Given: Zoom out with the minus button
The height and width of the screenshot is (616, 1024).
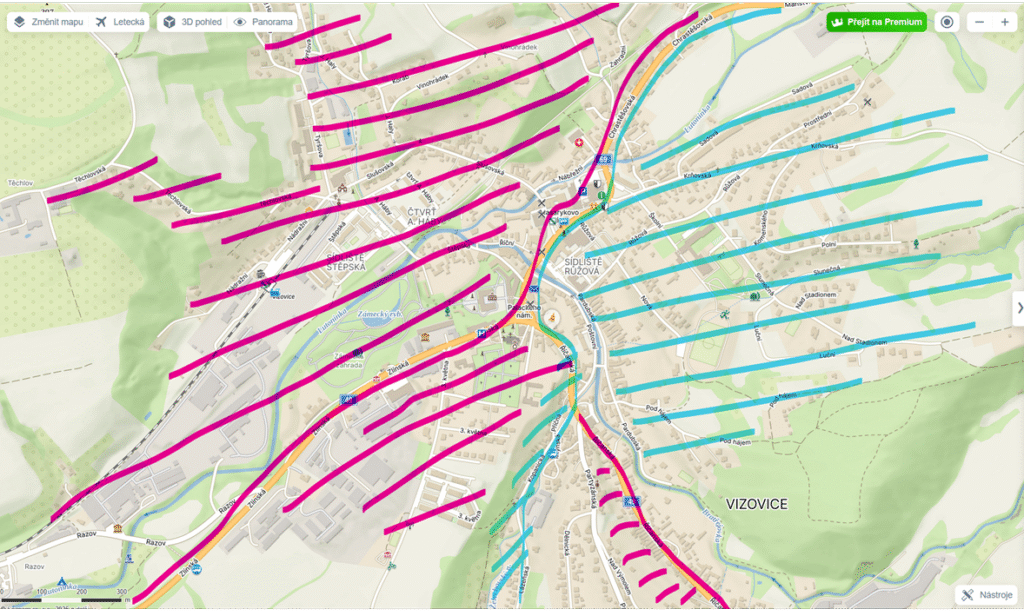Looking at the screenshot, I should [x=979, y=22].
